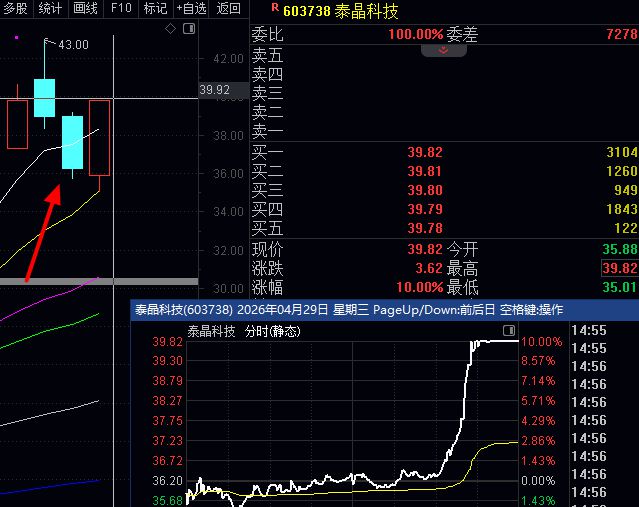
Task: Click the 委比 100.00% value
Action: click(416, 34)
